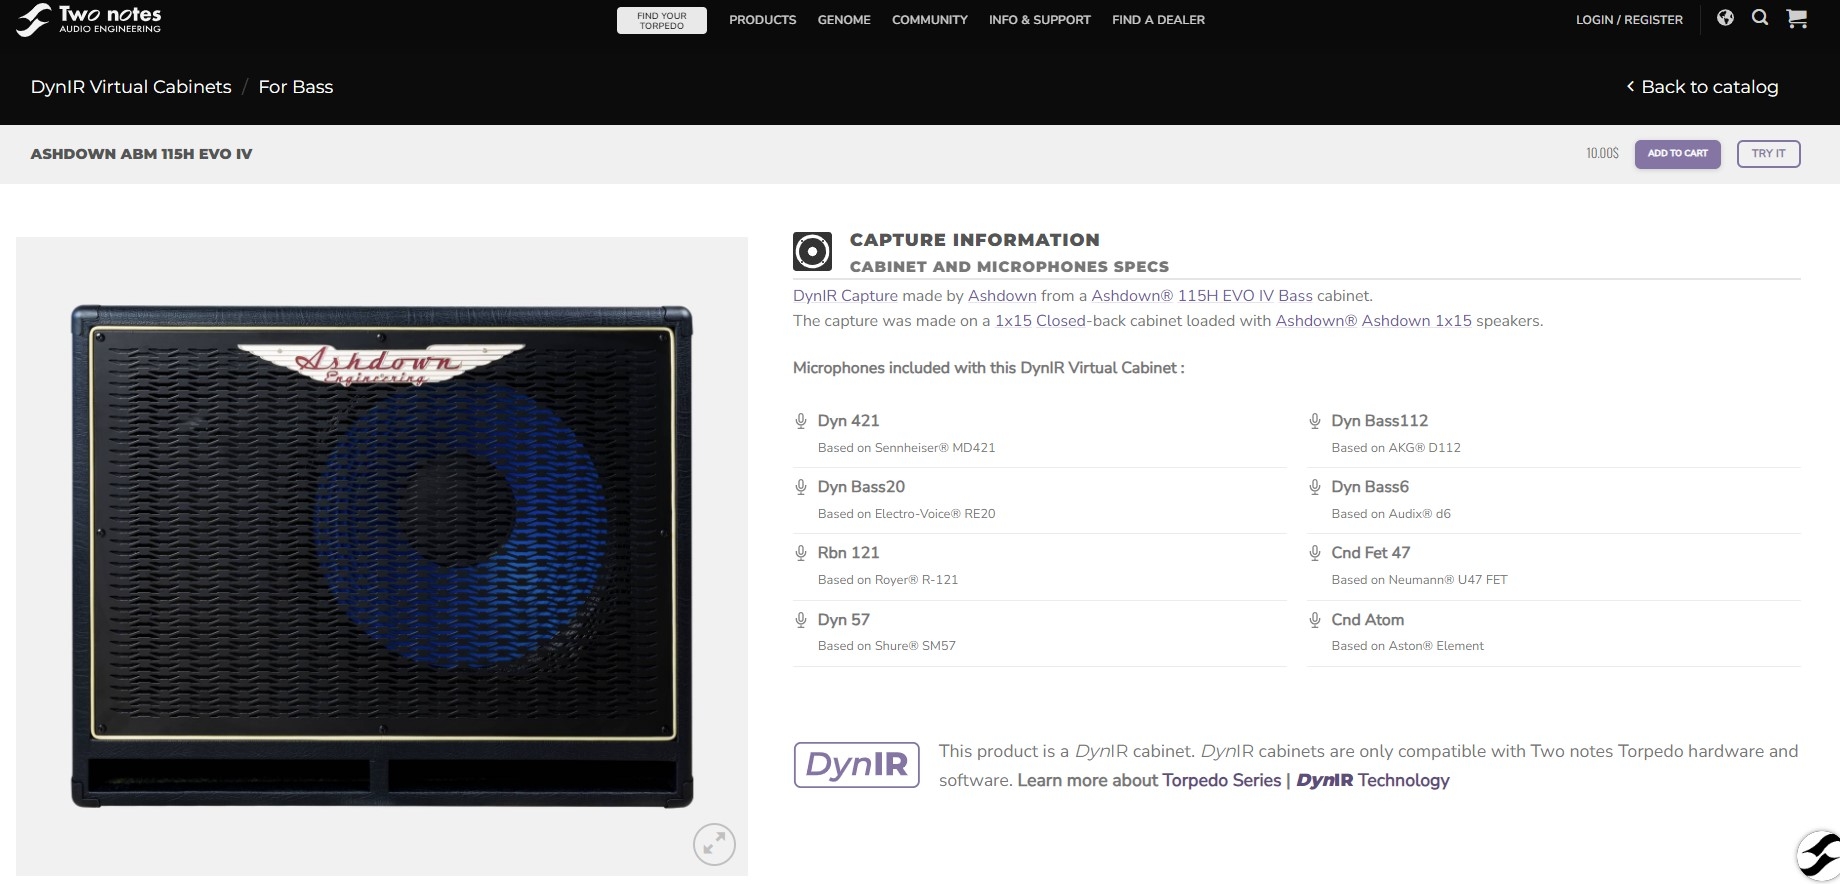Follow the Bass link in capture description

(x=1295, y=296)
